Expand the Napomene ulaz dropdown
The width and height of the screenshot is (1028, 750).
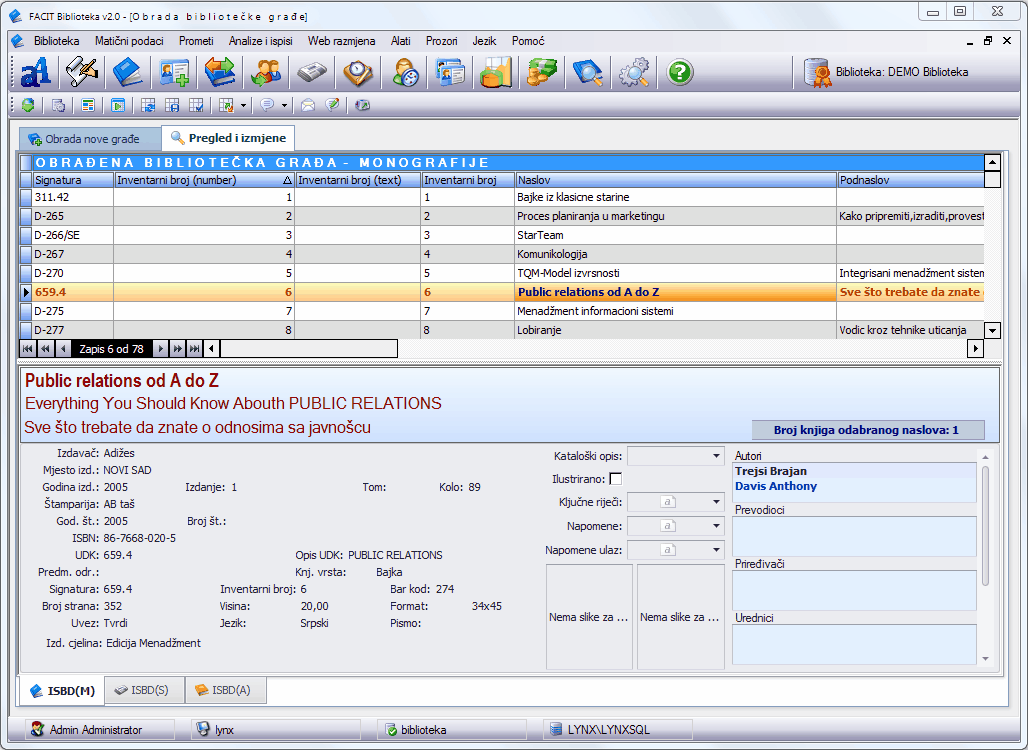point(716,550)
